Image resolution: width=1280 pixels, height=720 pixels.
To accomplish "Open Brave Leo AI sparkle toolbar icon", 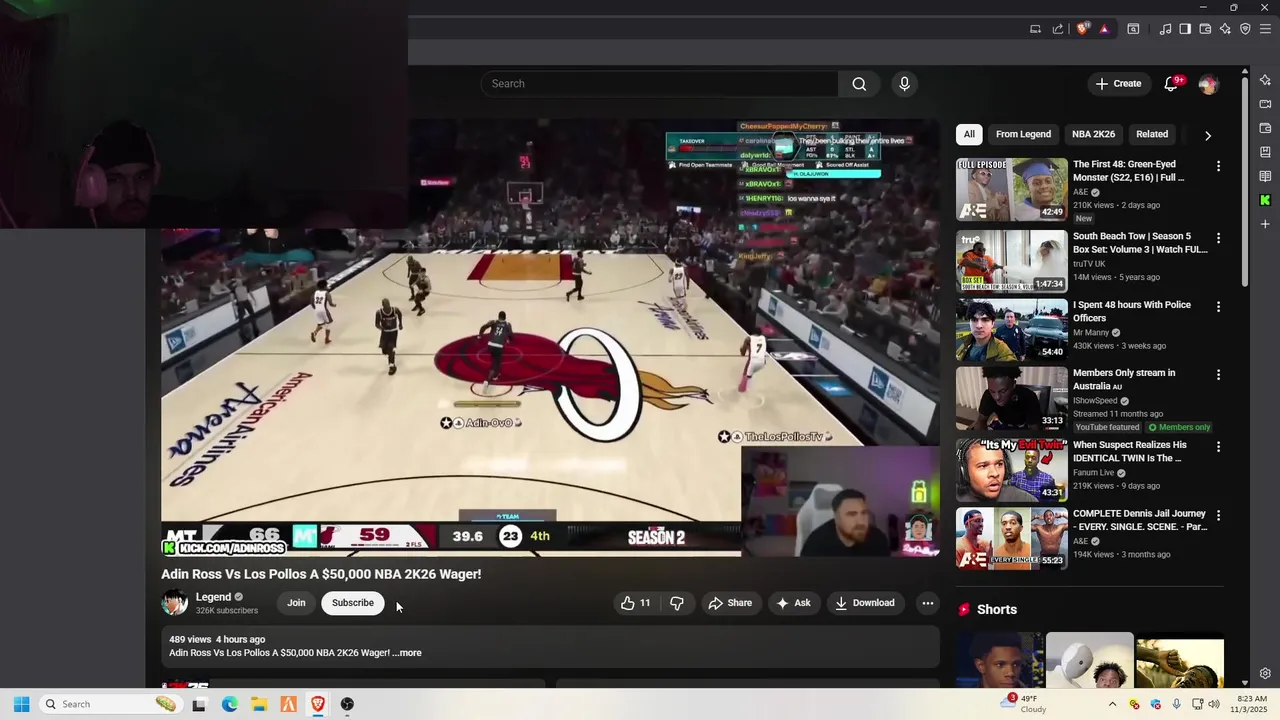I will pyautogui.click(x=1225, y=29).
